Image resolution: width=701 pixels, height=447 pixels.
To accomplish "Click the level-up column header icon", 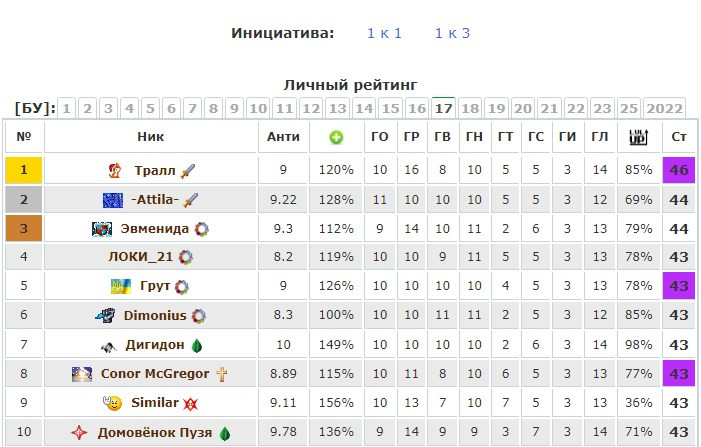I will [638, 137].
